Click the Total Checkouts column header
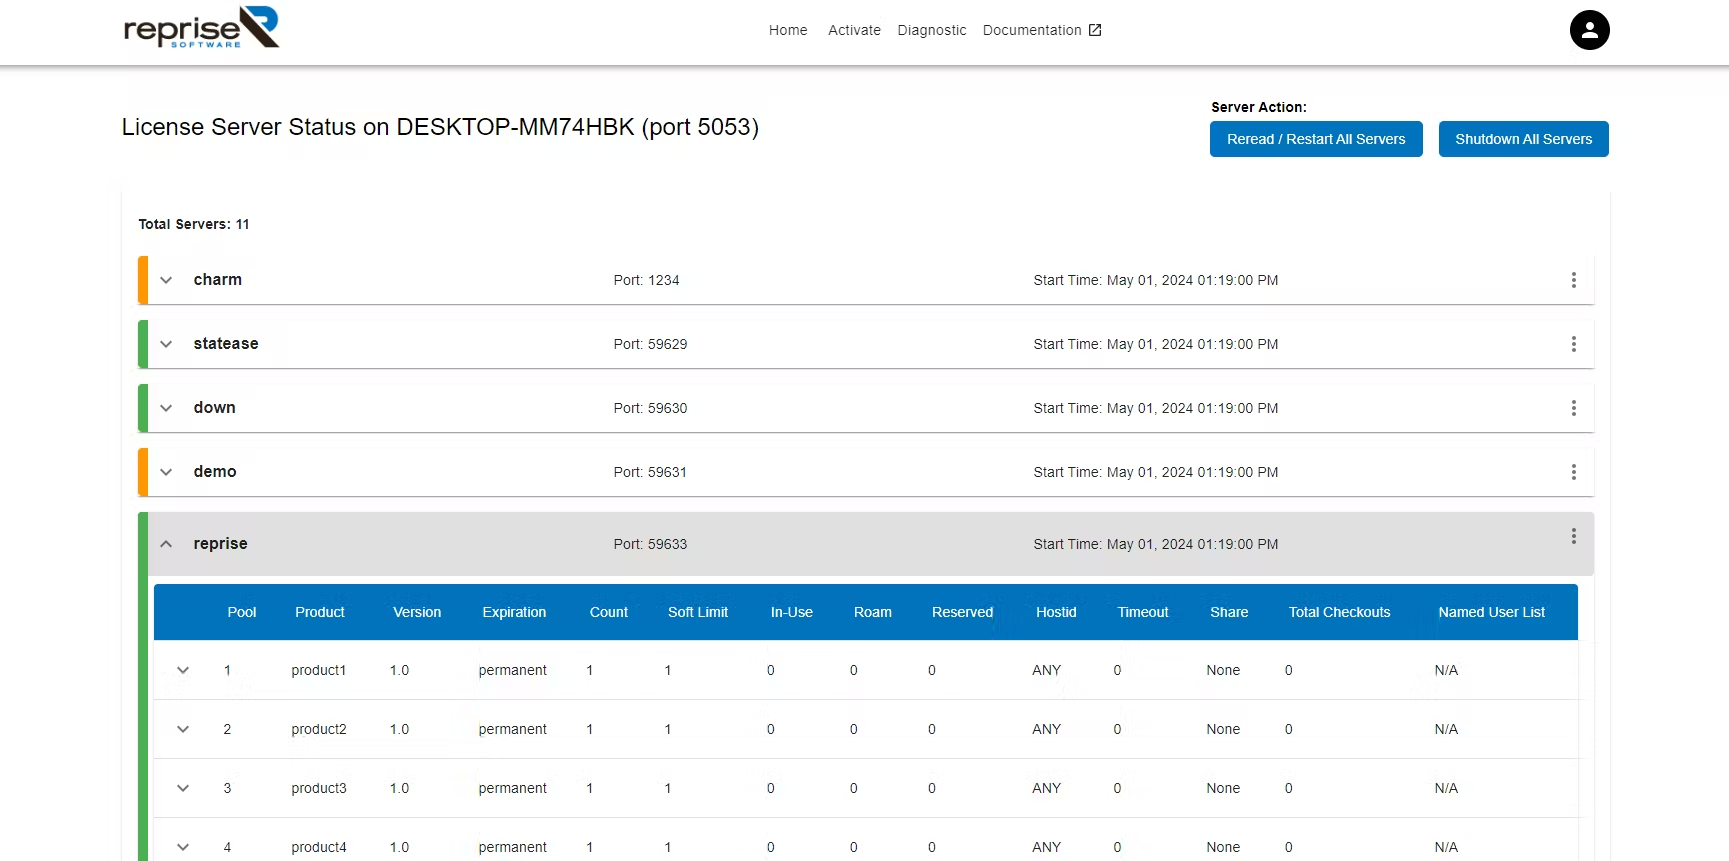 (x=1339, y=612)
